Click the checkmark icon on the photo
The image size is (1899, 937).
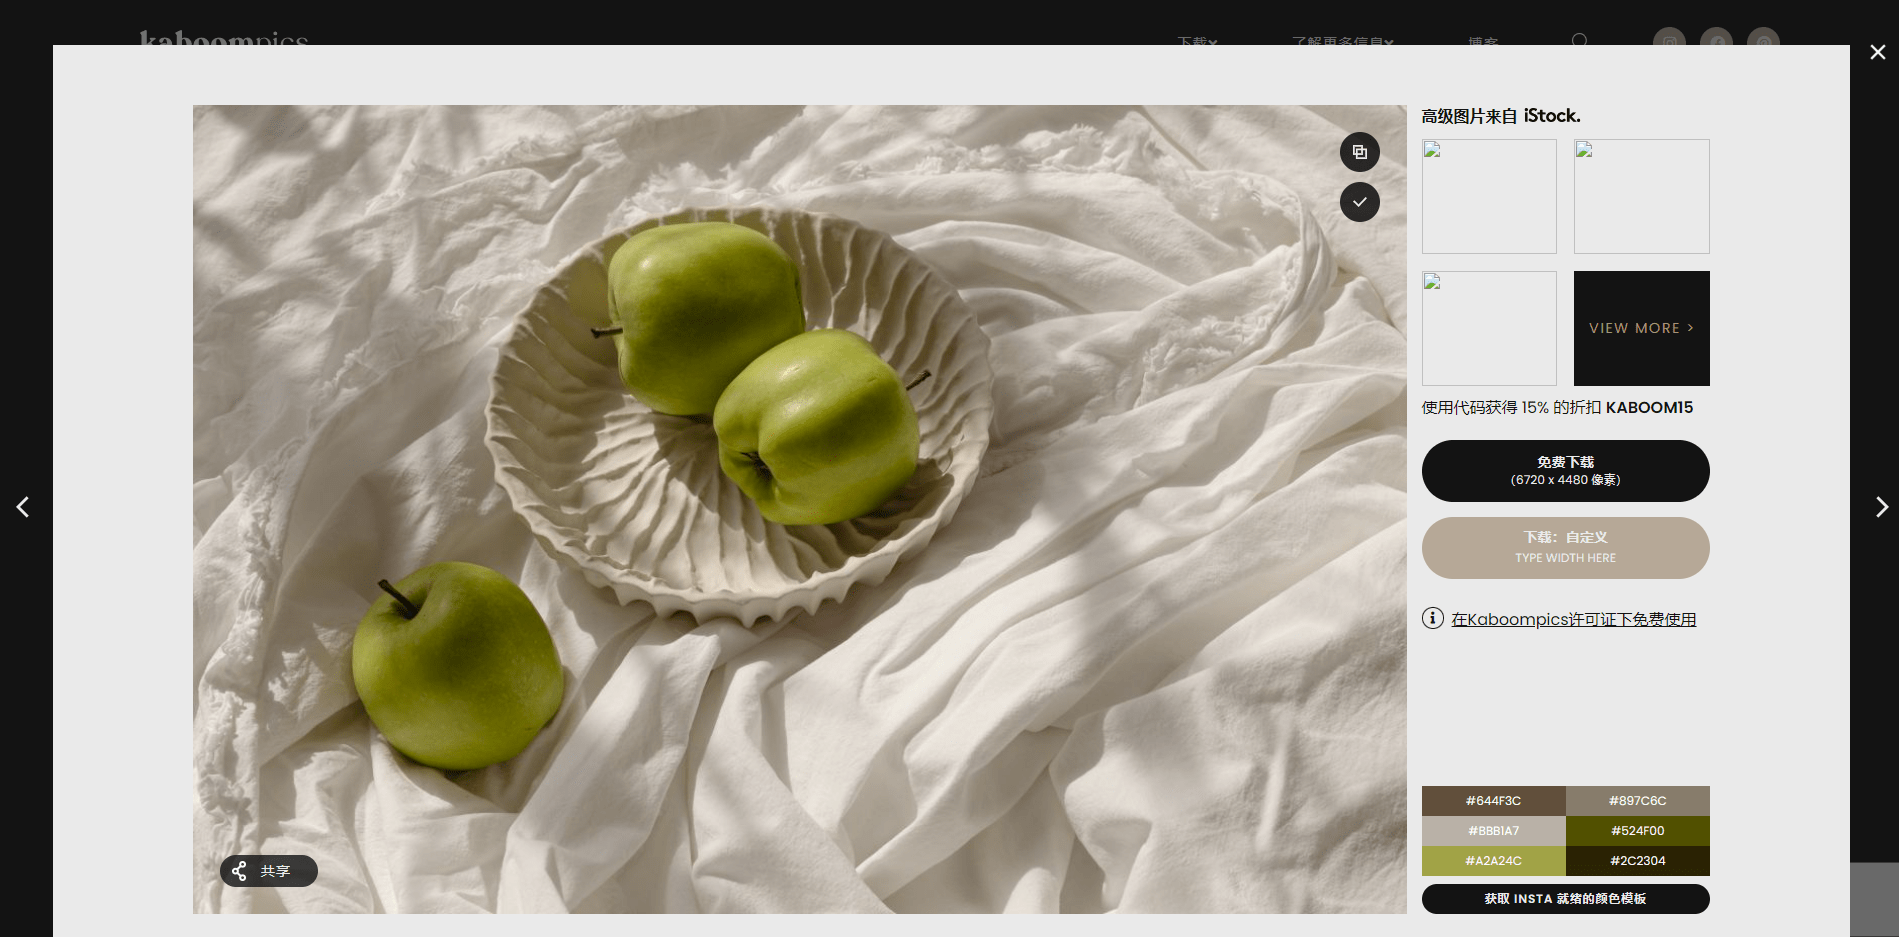pyautogui.click(x=1359, y=202)
